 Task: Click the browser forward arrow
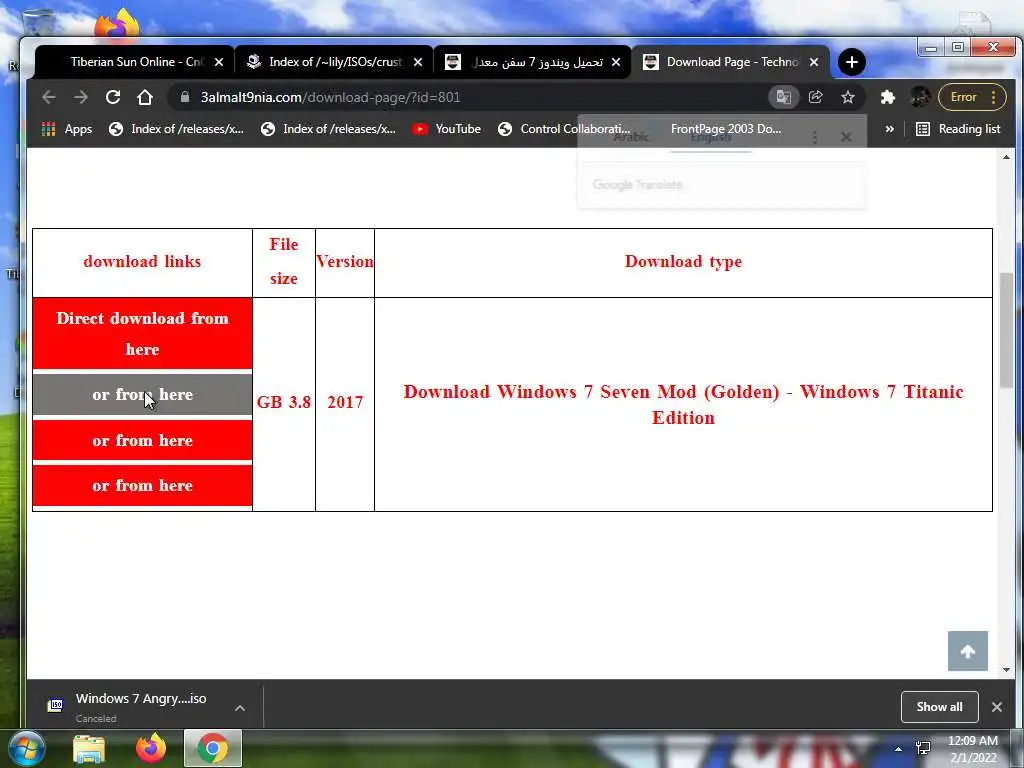(81, 97)
